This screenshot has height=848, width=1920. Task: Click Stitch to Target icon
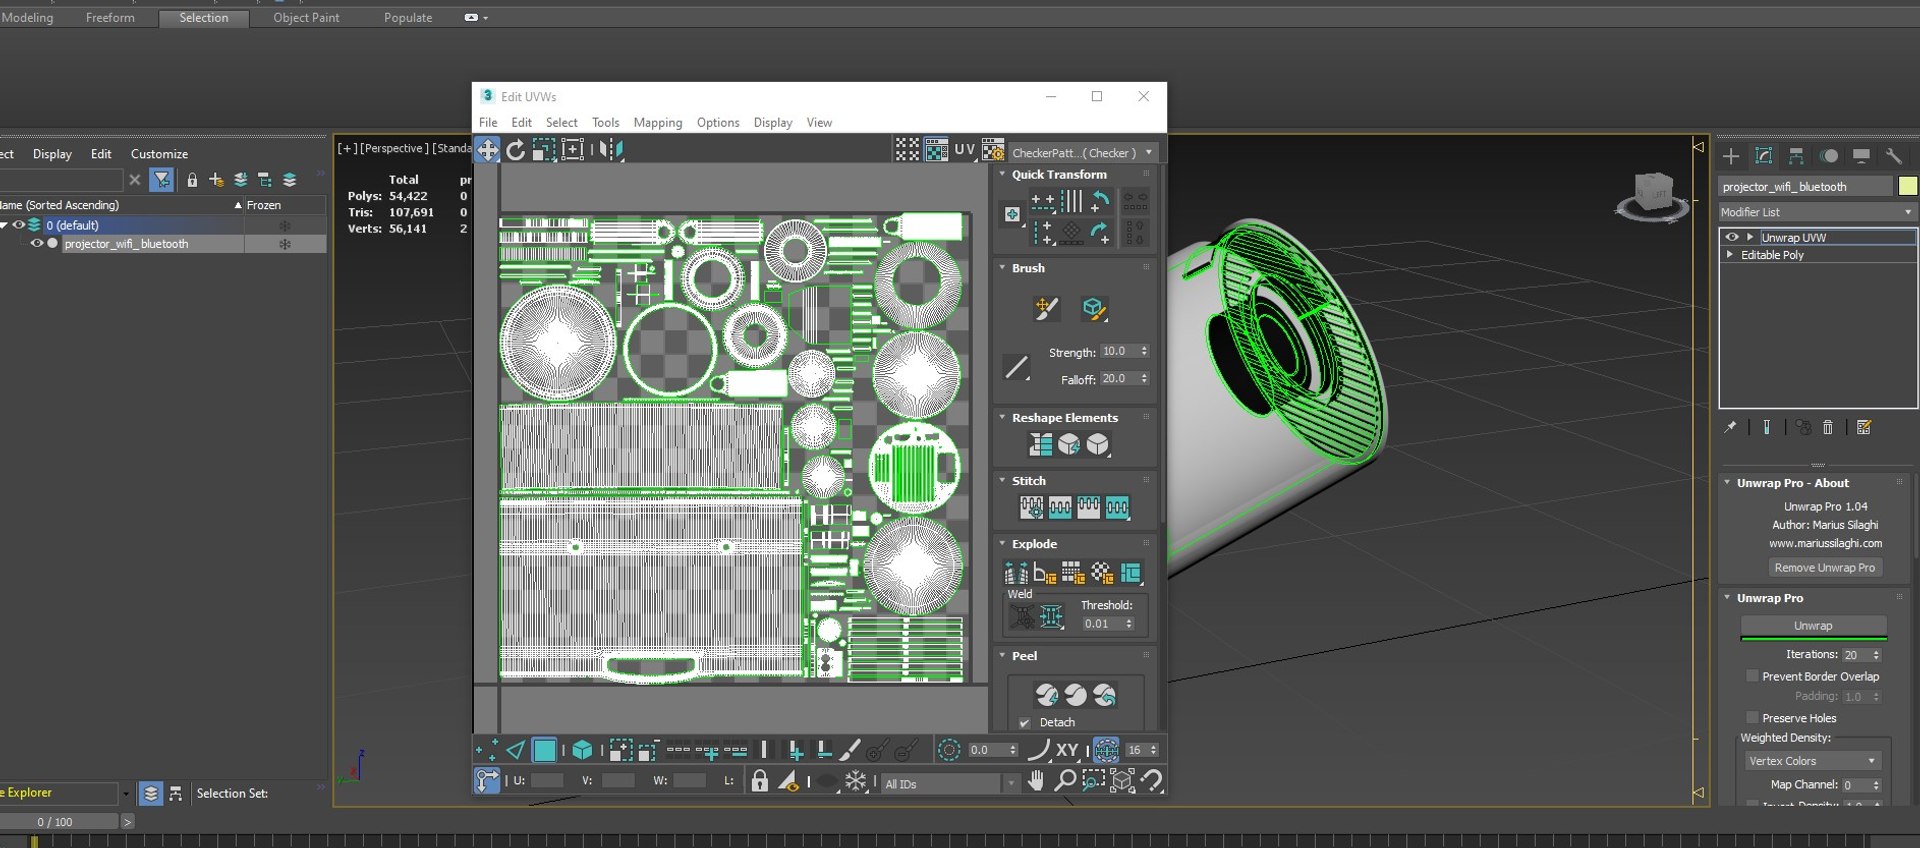1031,508
